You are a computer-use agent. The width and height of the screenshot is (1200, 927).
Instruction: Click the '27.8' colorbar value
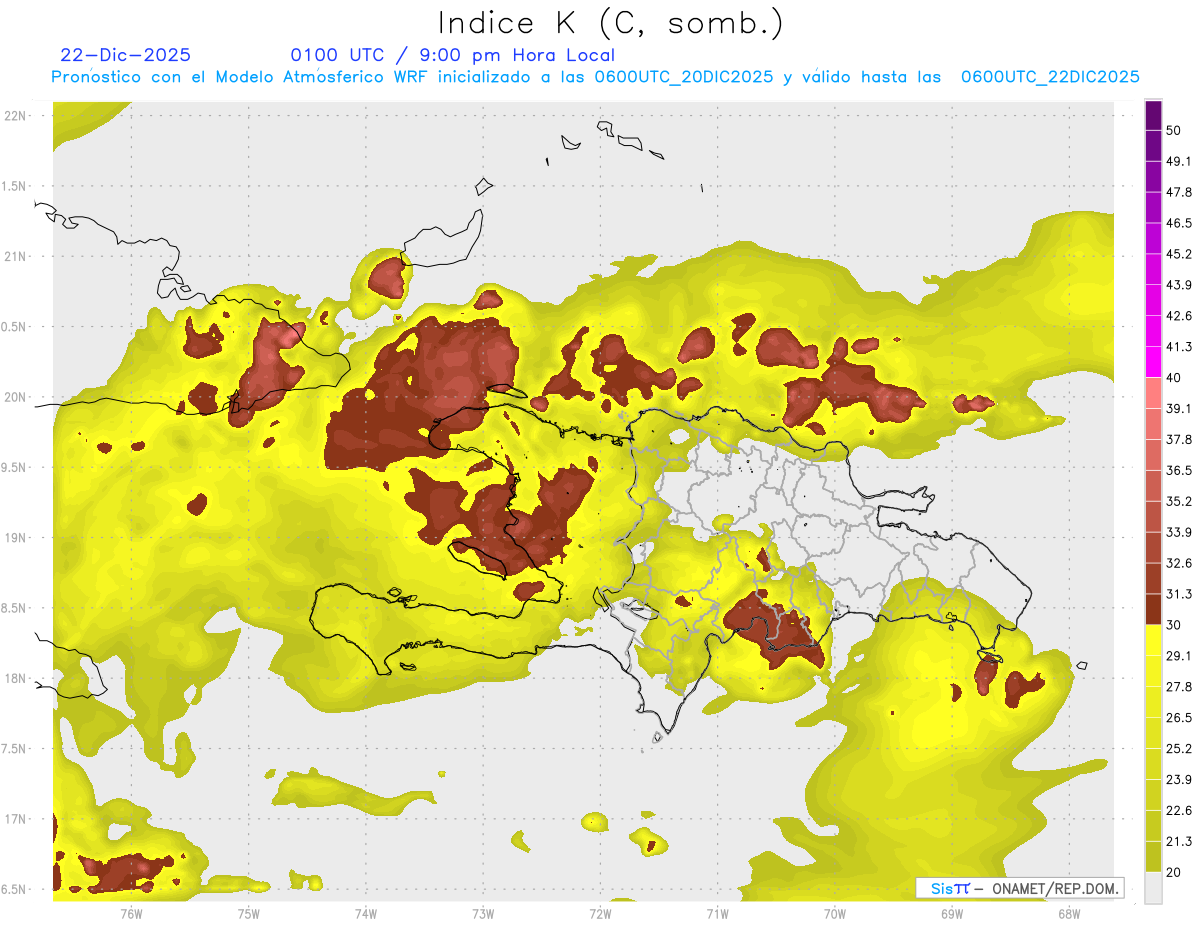click(x=1179, y=687)
